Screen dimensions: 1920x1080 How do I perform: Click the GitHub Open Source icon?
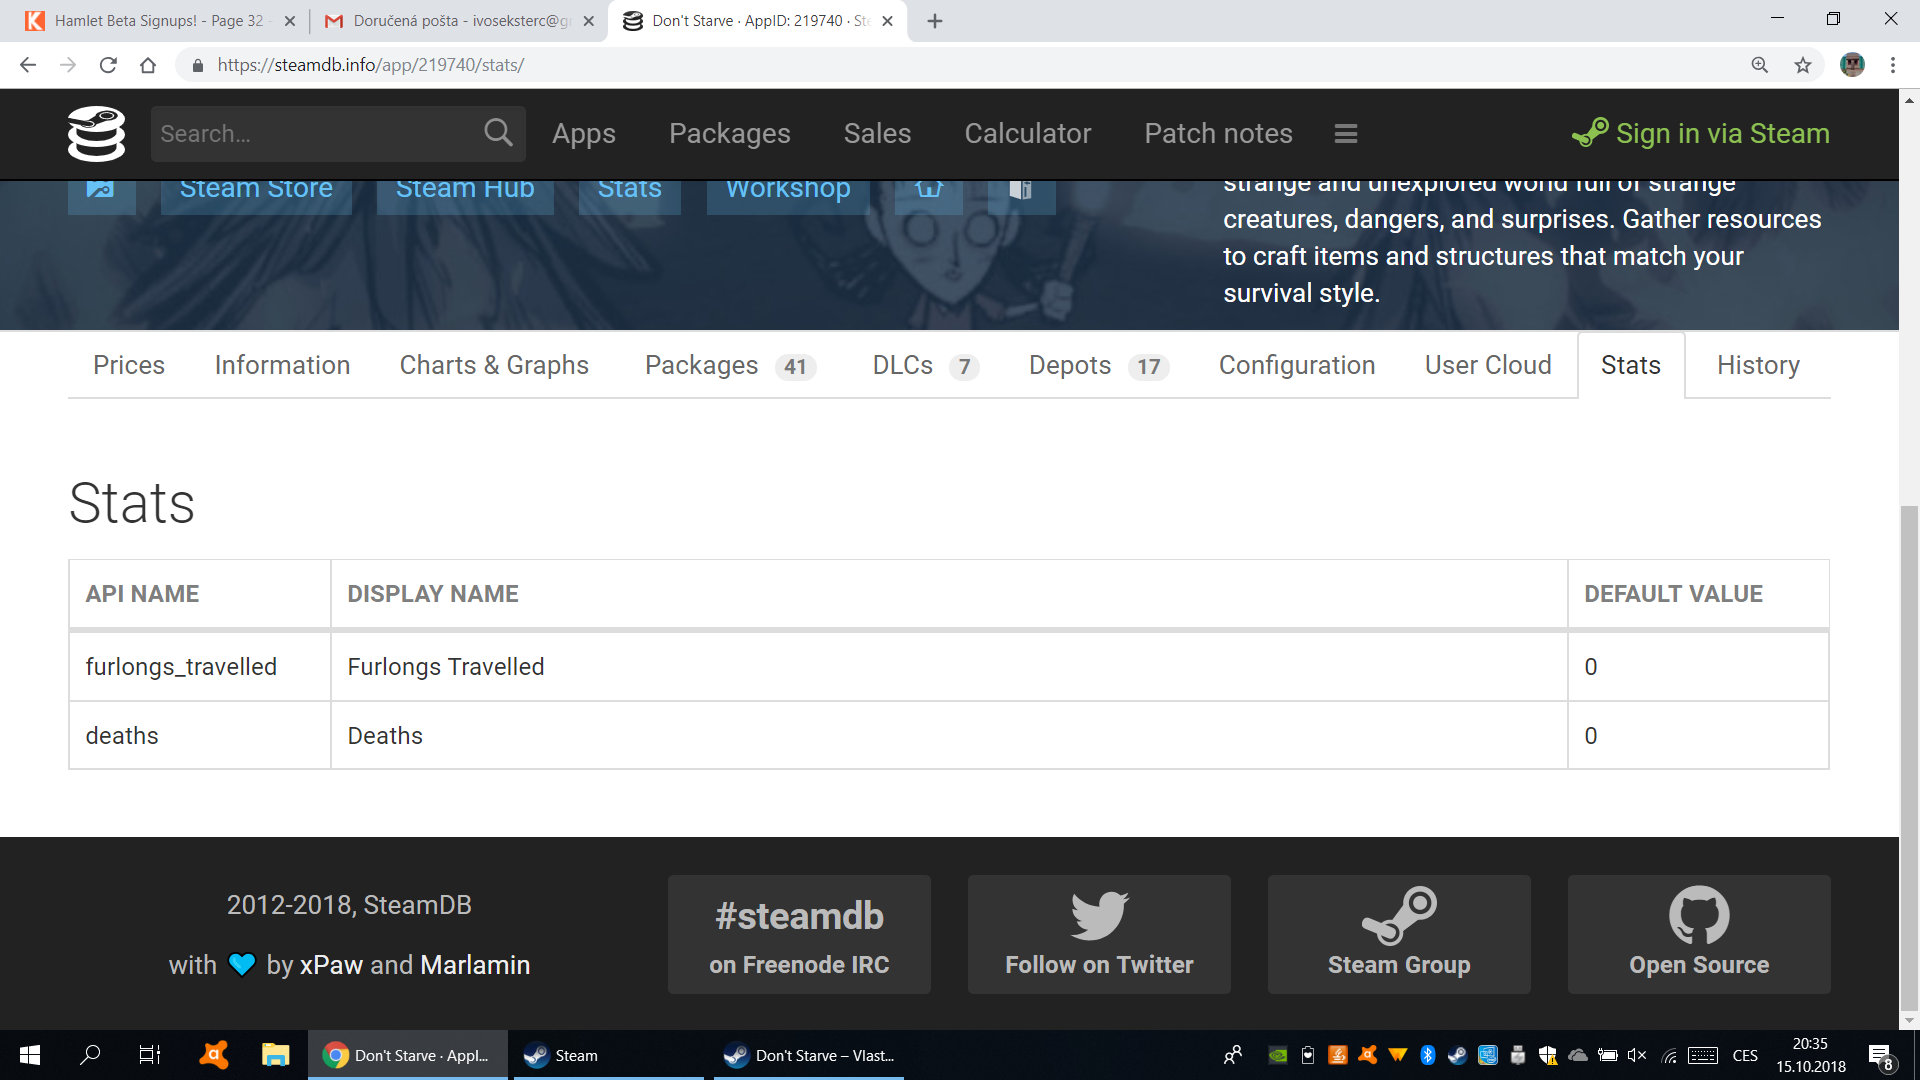(x=1698, y=915)
